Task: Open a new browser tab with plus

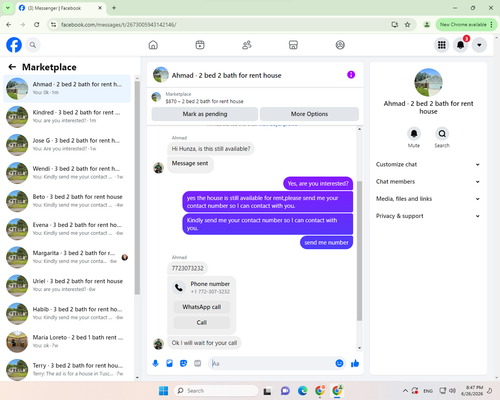Action: pyautogui.click(x=114, y=8)
